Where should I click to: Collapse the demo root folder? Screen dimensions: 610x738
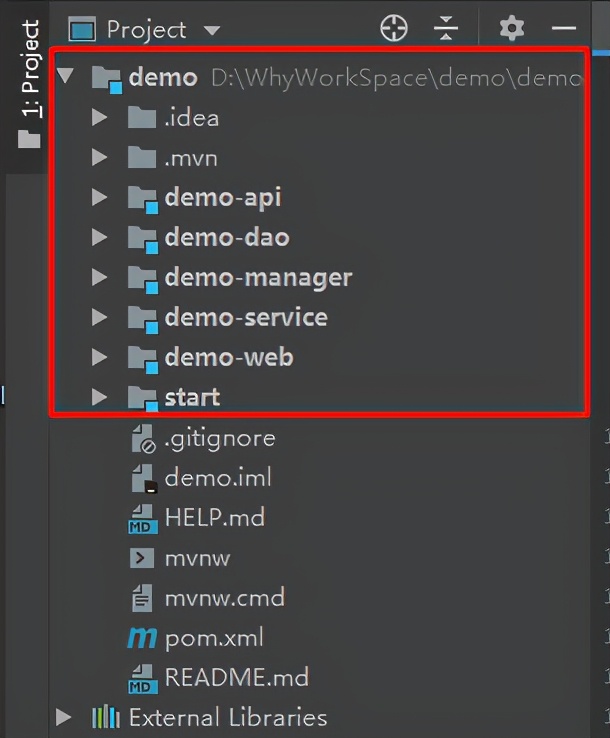point(66,77)
